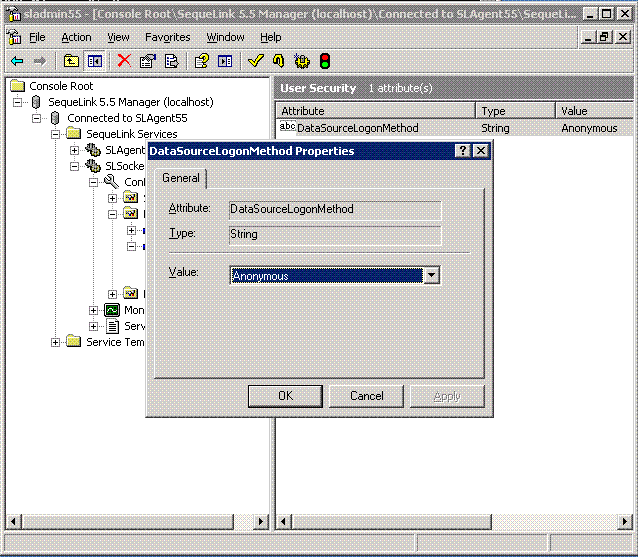Click the yellow checkmark toolbar icon
This screenshot has height=557, width=638.
pyautogui.click(x=256, y=61)
